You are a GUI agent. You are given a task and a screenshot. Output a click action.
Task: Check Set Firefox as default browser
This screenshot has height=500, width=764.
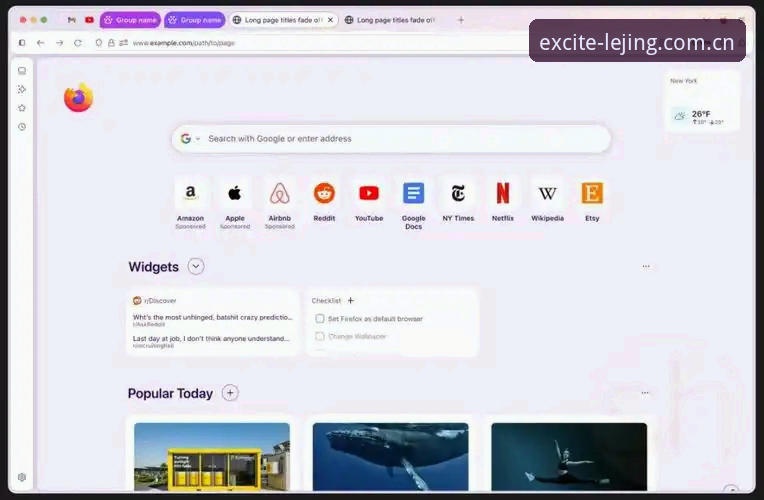(320, 319)
